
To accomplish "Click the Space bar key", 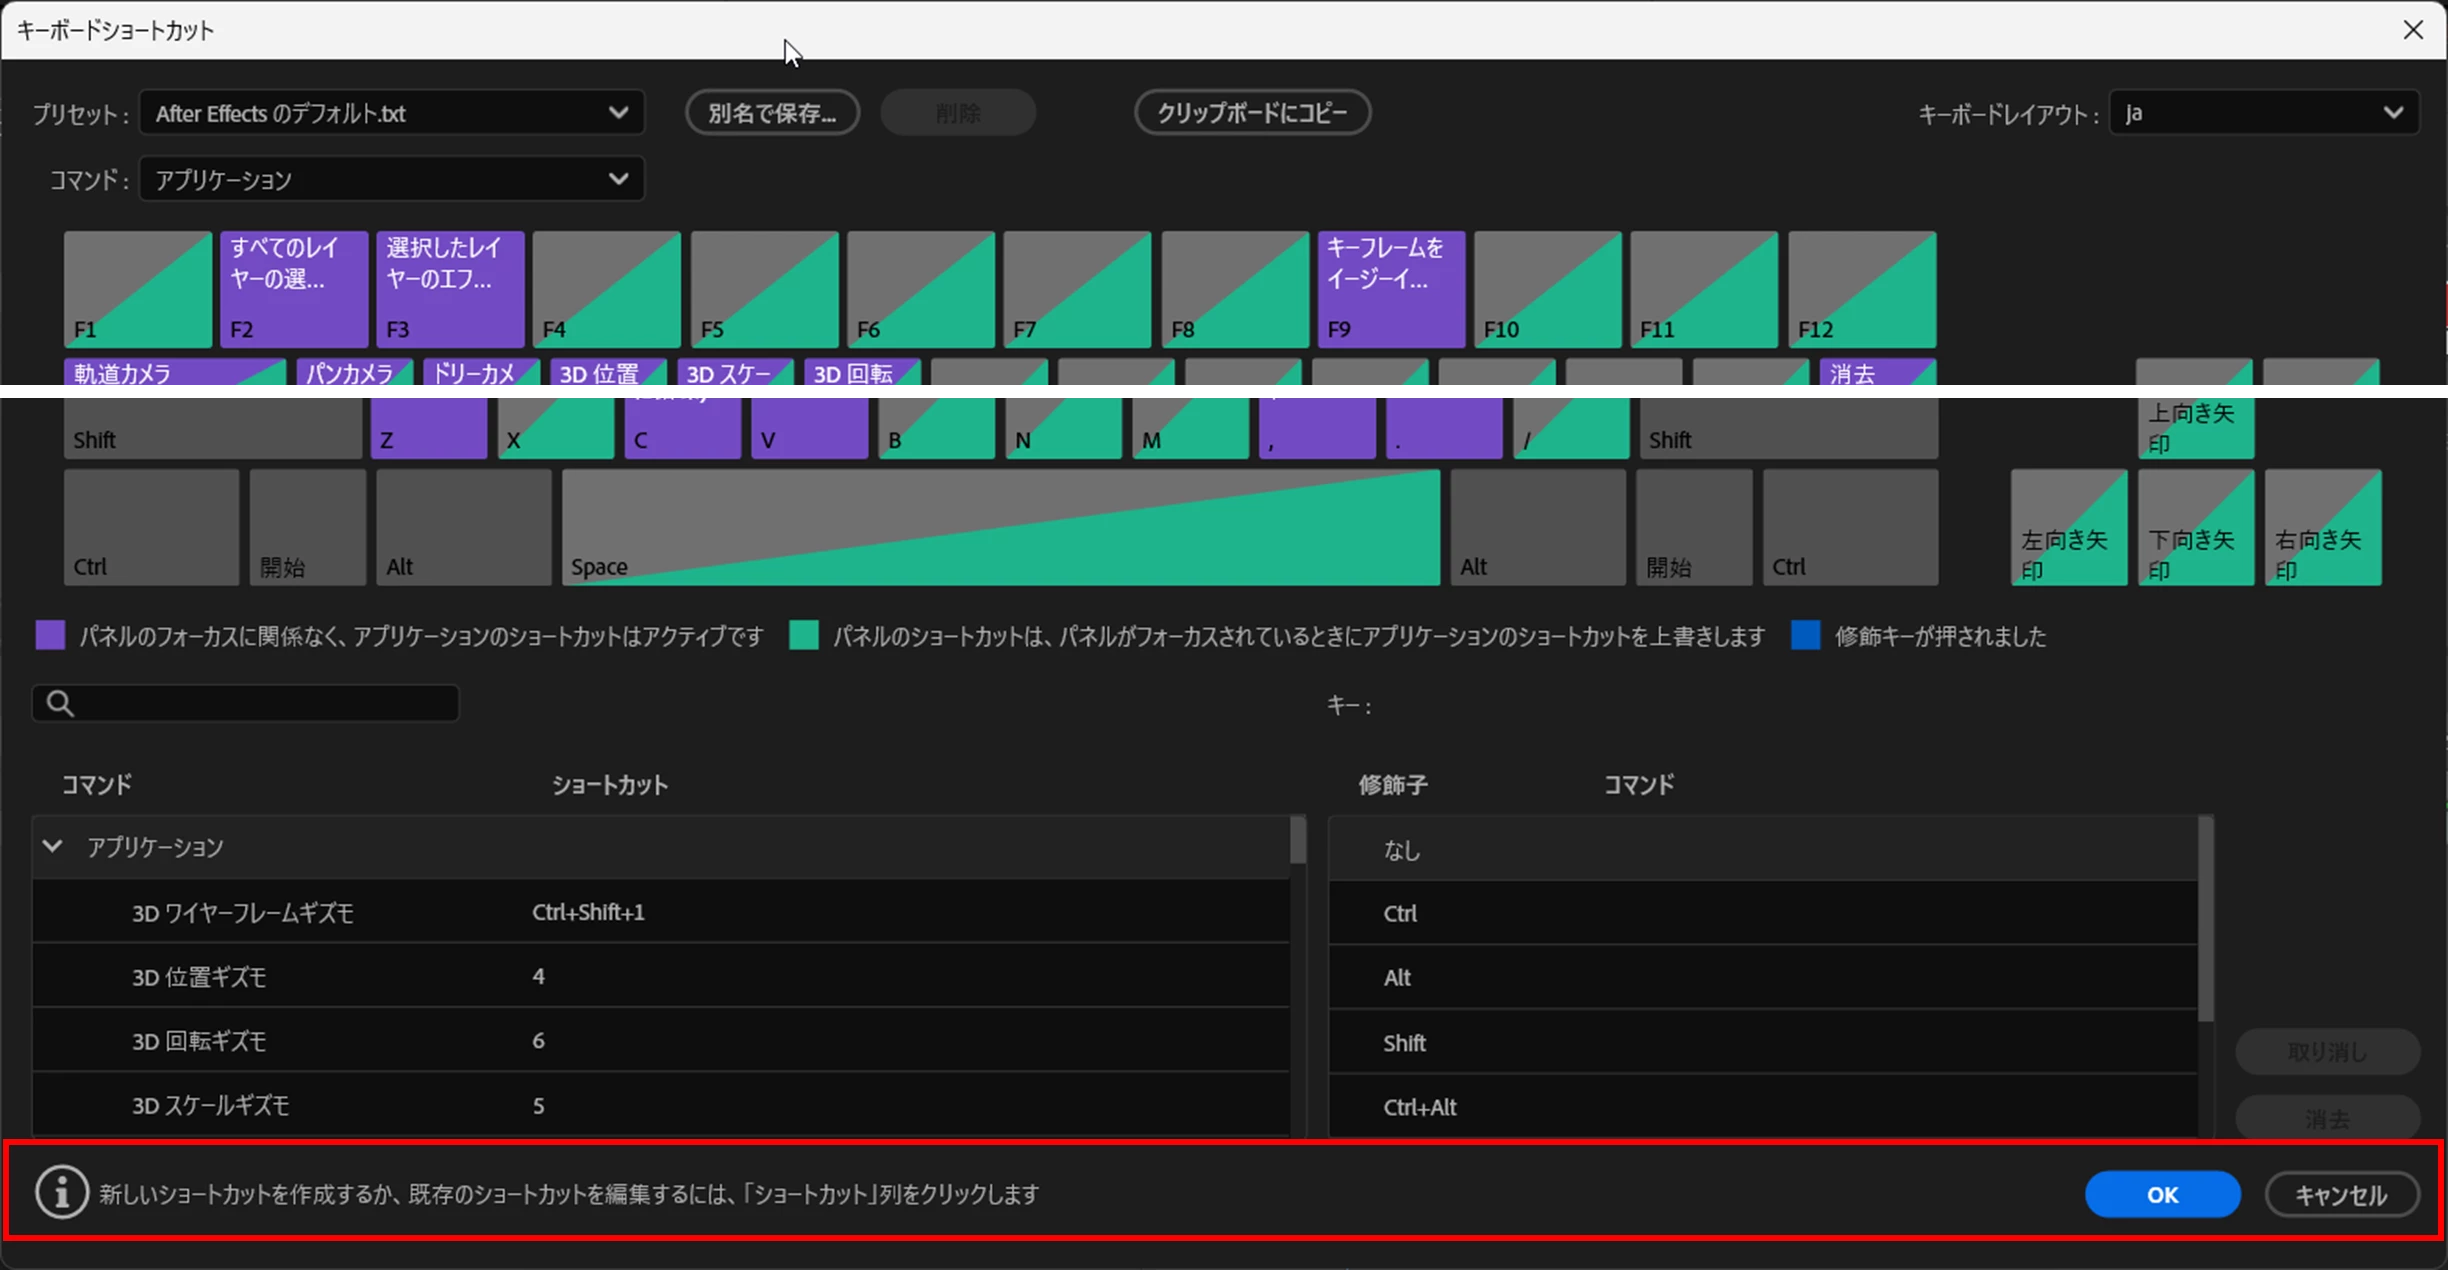I will [x=1000, y=528].
